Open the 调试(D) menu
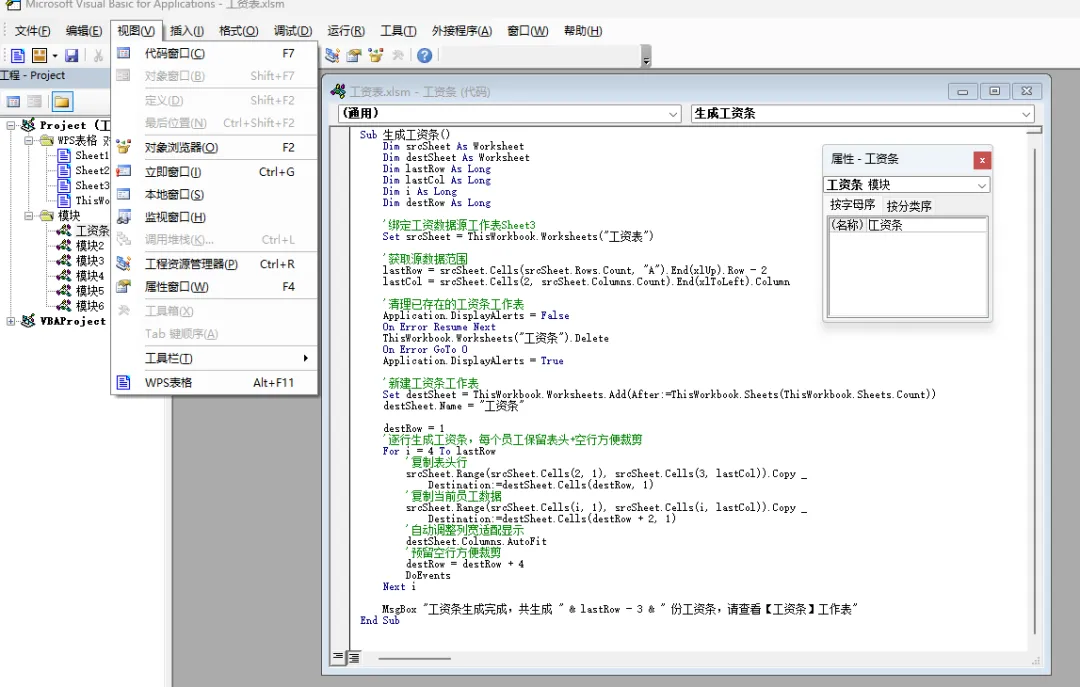 (x=293, y=31)
